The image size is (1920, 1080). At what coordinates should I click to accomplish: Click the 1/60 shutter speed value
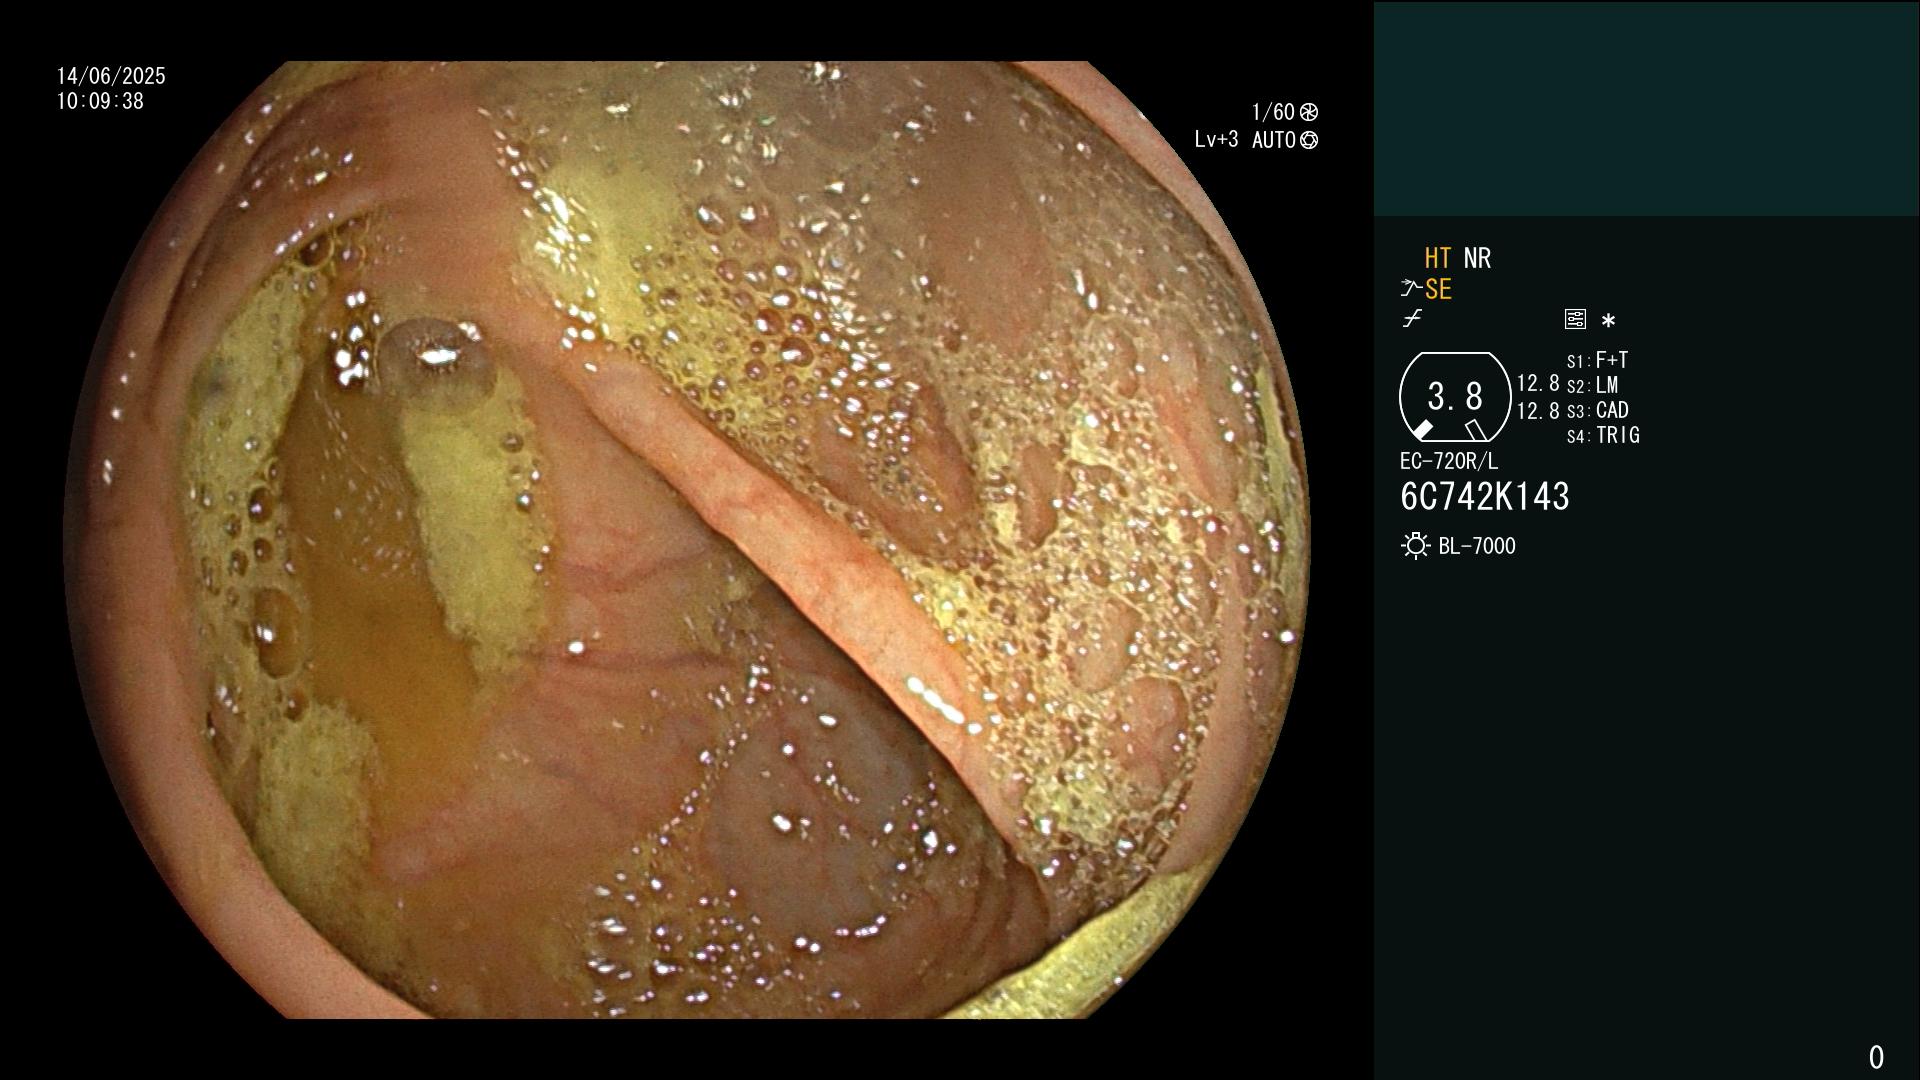(1273, 112)
